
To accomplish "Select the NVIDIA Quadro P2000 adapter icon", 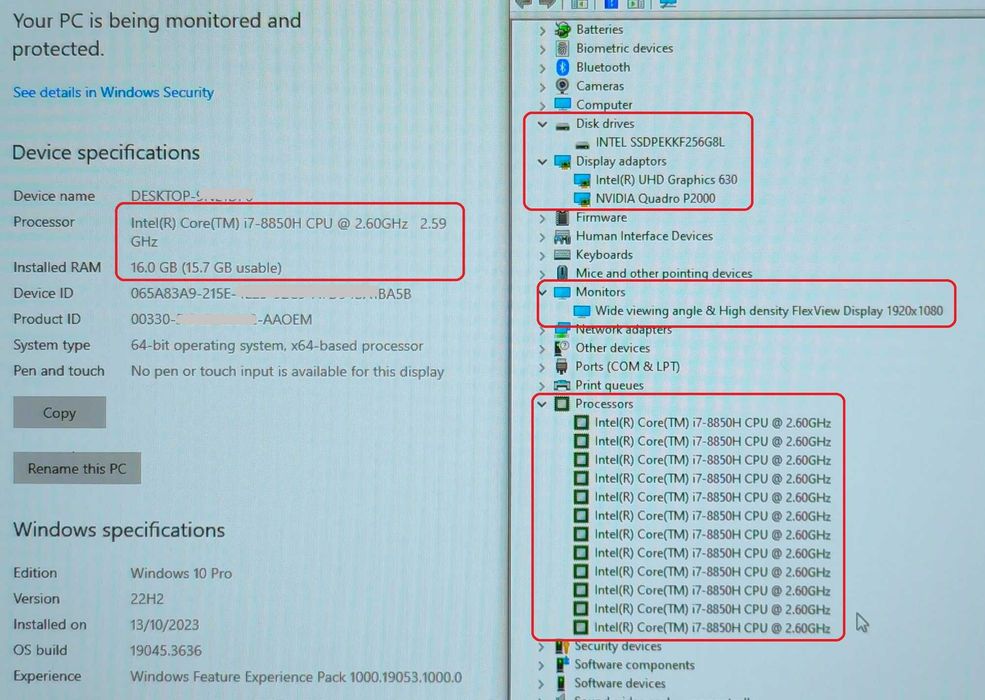I will click(582, 199).
